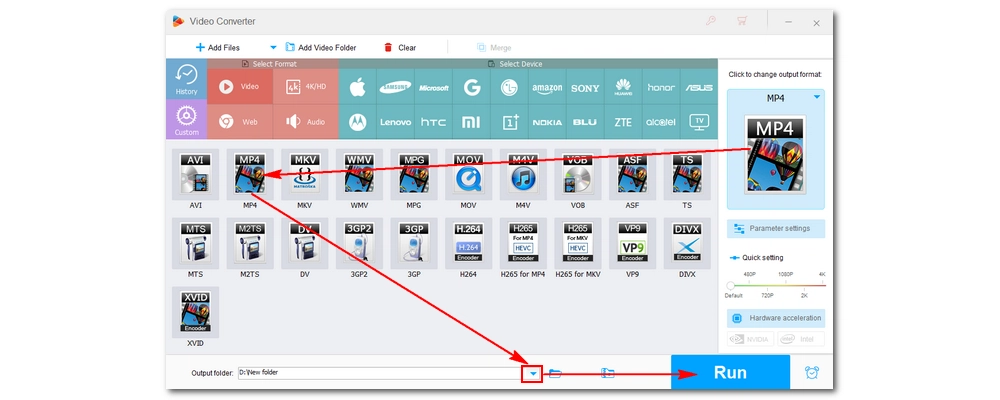Screen dimensions: 1000x400
Task: Click the output folder path field
Action: pyautogui.click(x=379, y=373)
